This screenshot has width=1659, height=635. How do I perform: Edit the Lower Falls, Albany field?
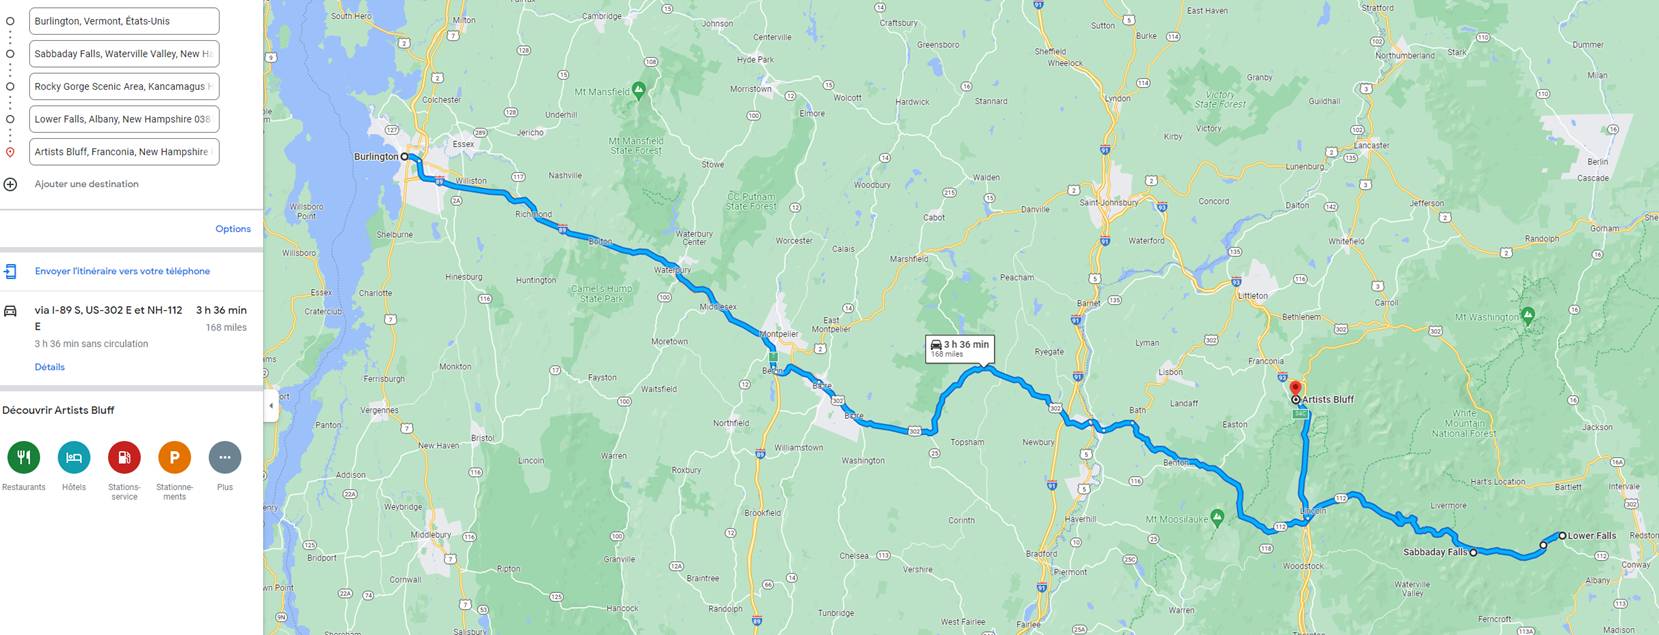pyautogui.click(x=124, y=119)
